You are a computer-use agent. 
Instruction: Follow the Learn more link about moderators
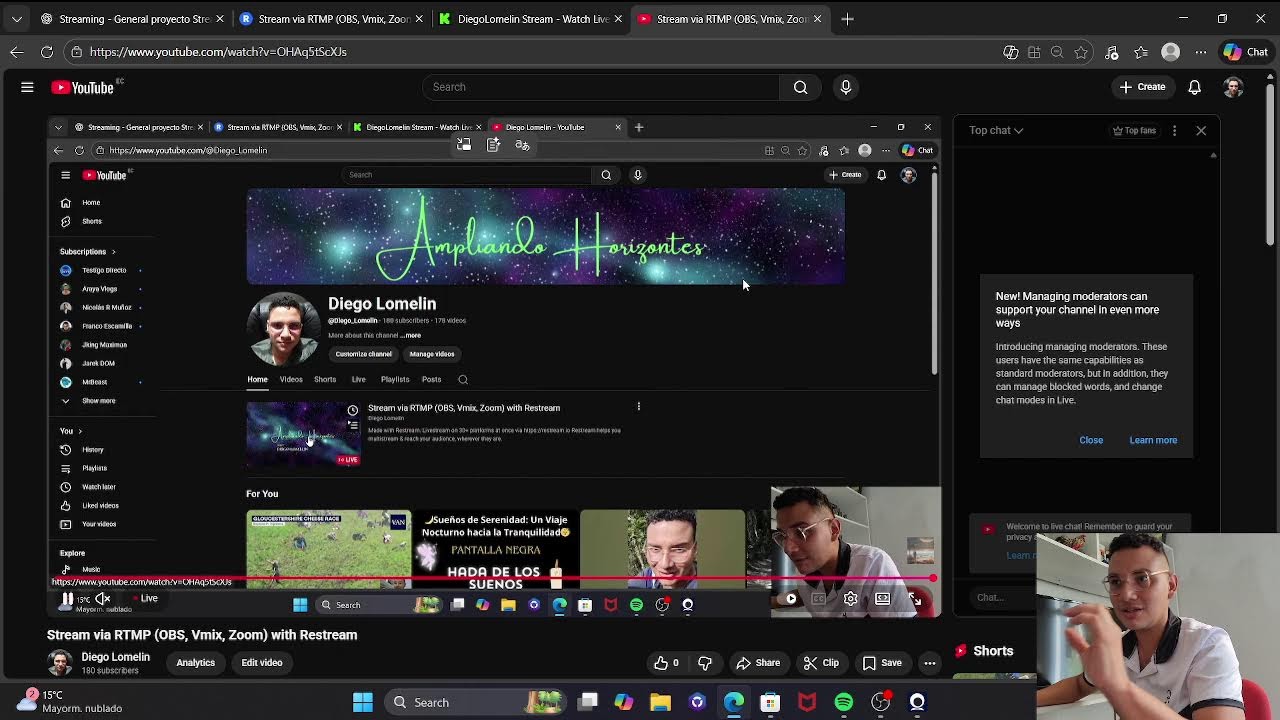(x=1153, y=440)
